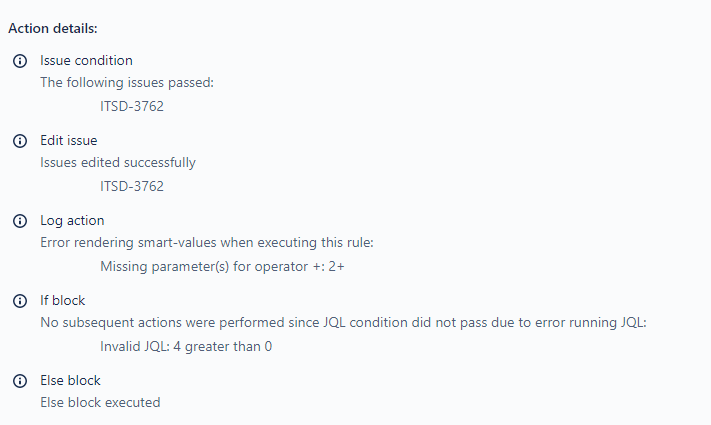Click the info icon beside Log action
The height and width of the screenshot is (425, 711).
coord(20,221)
